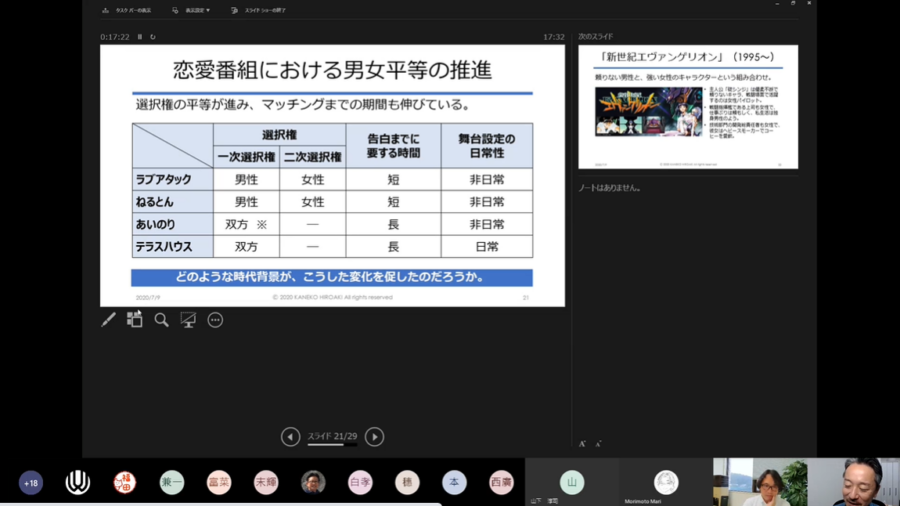Viewport: 900px width, 506px height.
Task: Pause the presentation timer
Action: (139, 37)
